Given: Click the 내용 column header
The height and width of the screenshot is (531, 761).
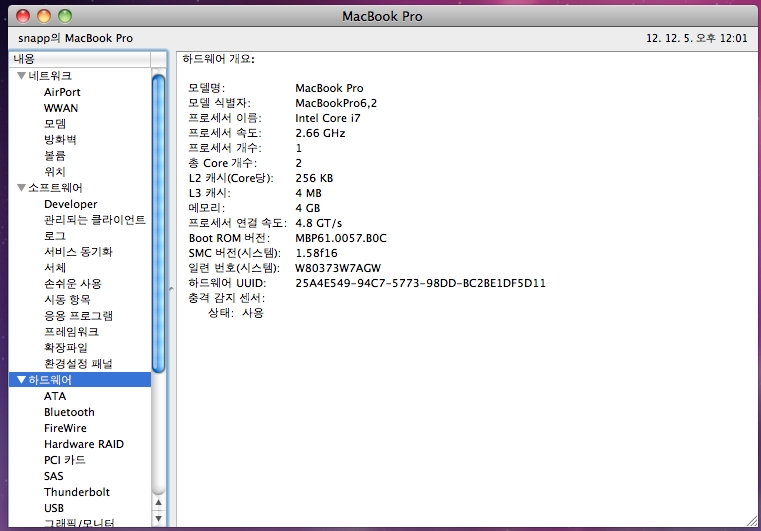Looking at the screenshot, I should [x=80, y=59].
